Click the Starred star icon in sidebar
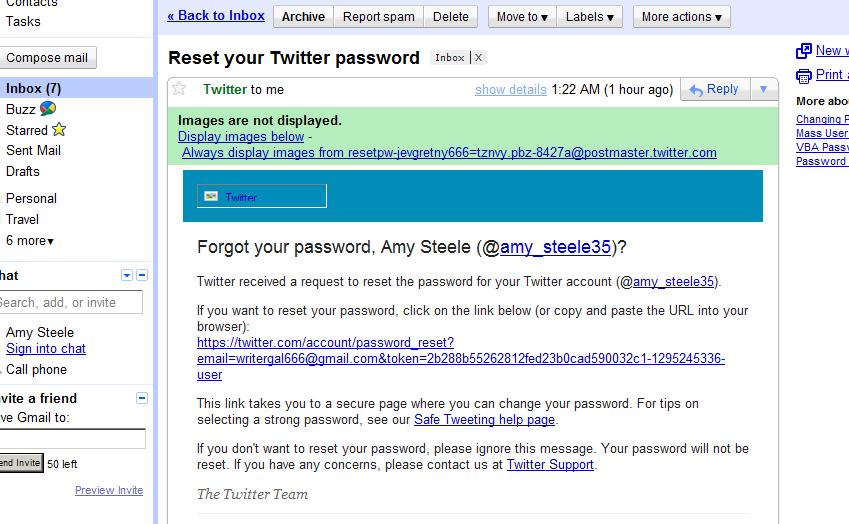The height and width of the screenshot is (524, 849). point(59,130)
